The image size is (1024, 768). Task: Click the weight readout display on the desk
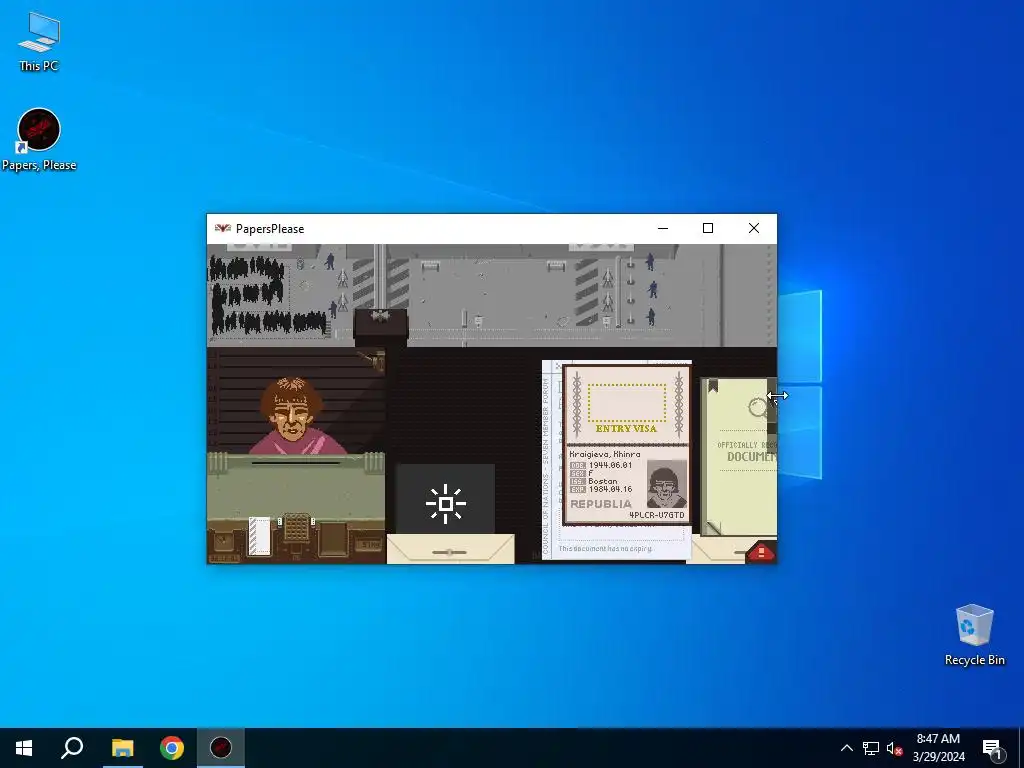(x=370, y=543)
